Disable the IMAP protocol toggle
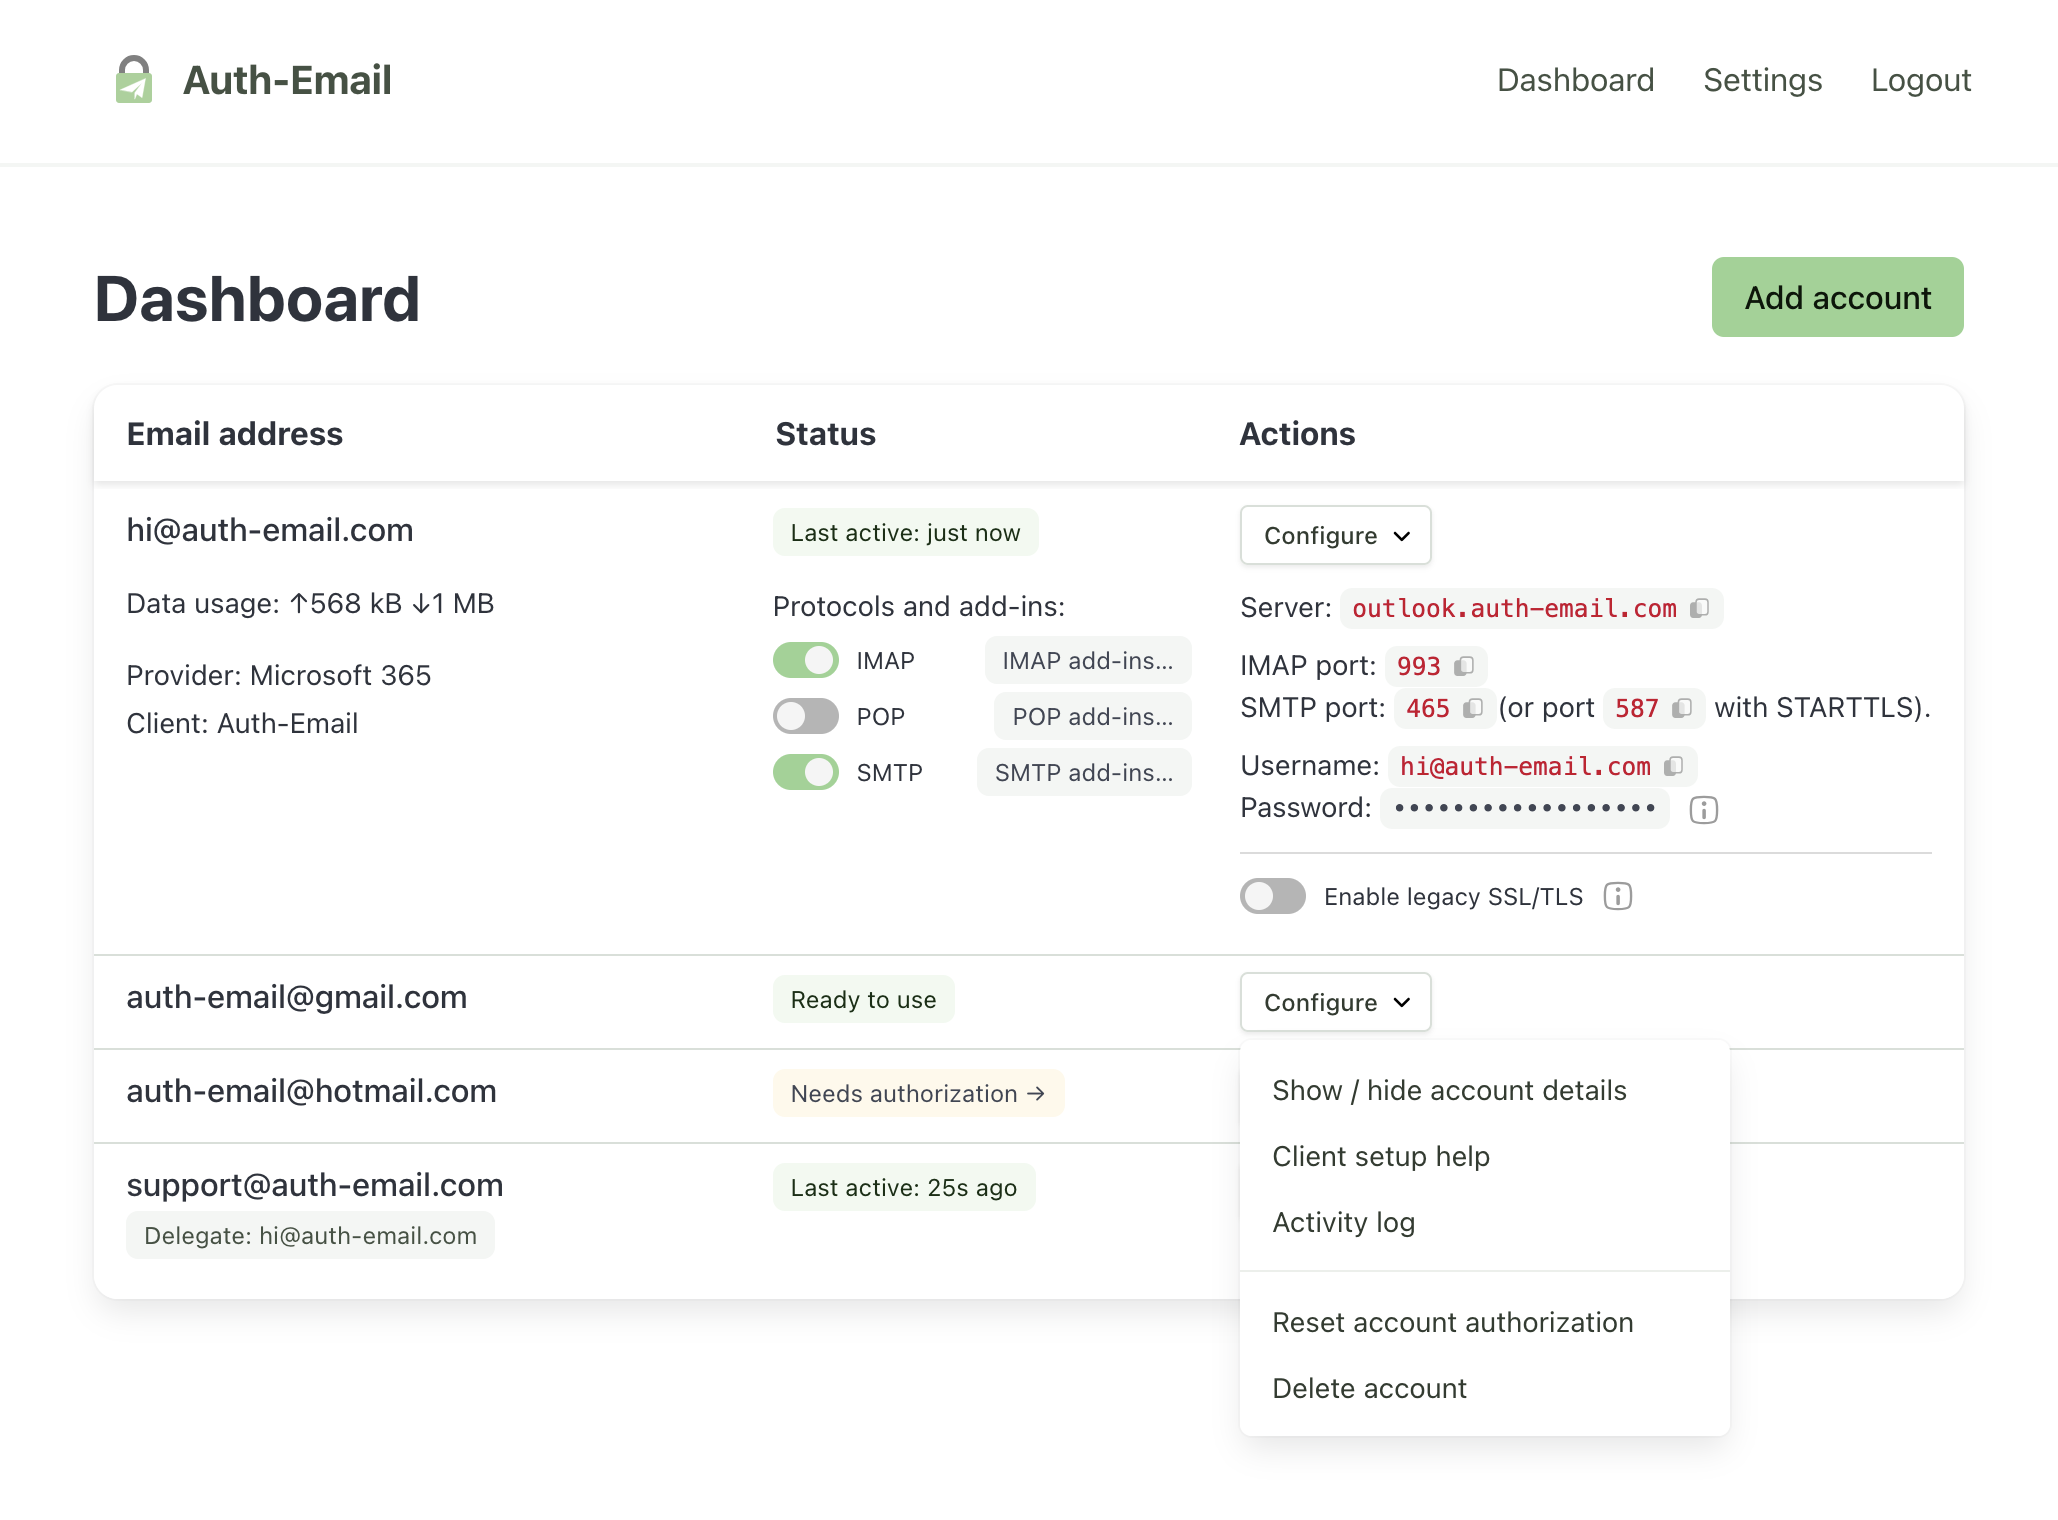This screenshot has width=2058, height=1520. 805,660
